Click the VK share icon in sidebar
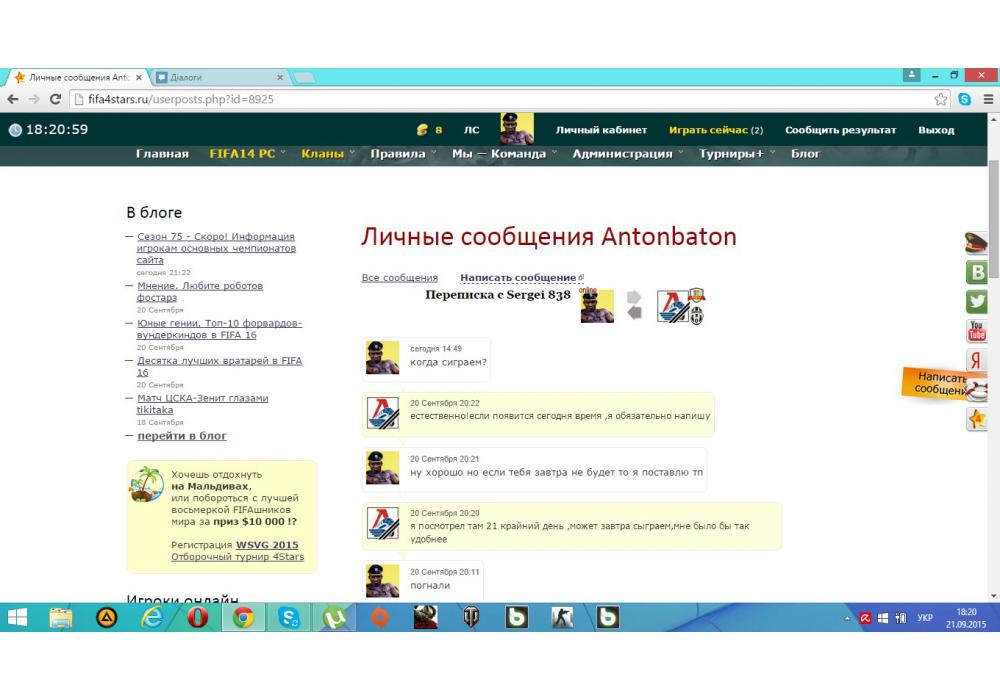 click(x=978, y=272)
